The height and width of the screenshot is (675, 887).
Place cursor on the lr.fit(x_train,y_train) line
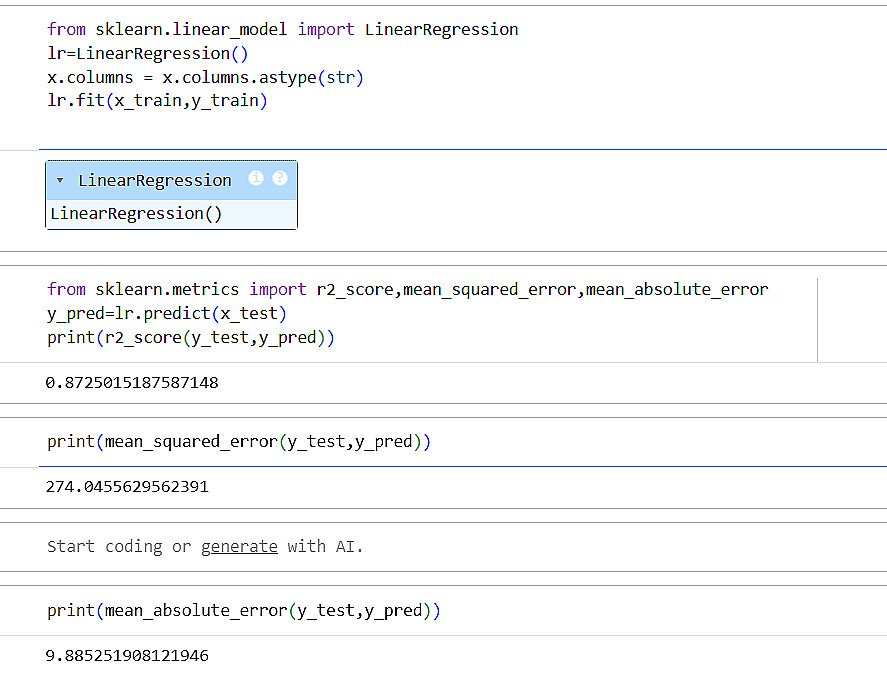click(x=157, y=101)
